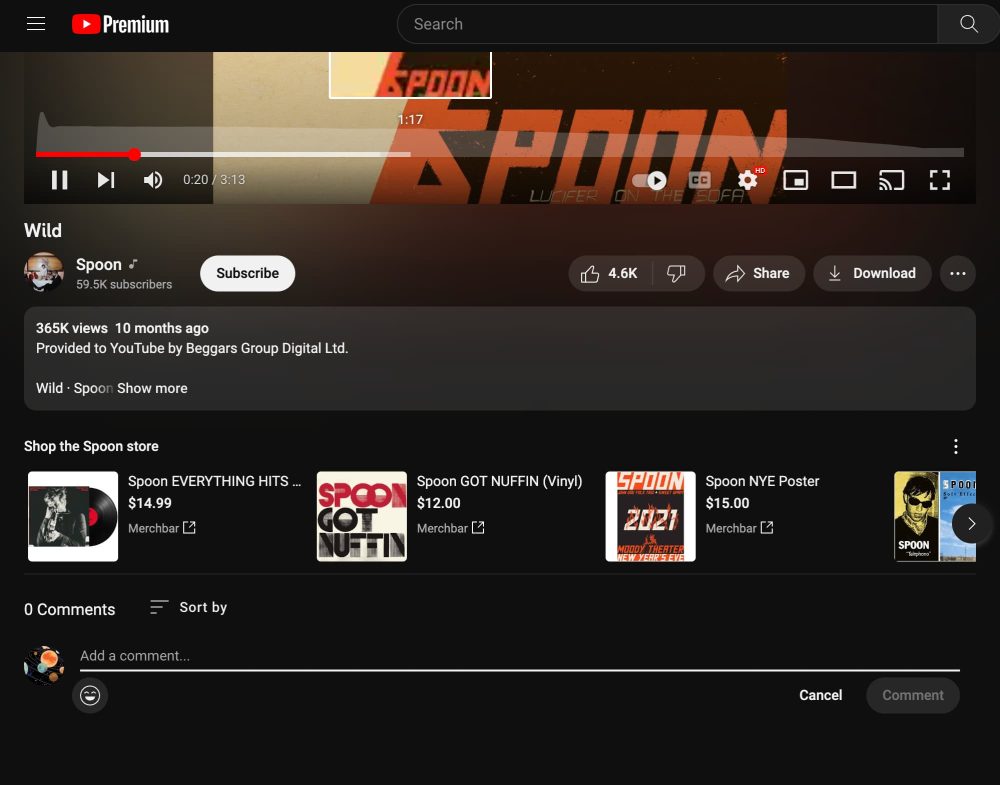Enable miniplayer mode

click(796, 180)
